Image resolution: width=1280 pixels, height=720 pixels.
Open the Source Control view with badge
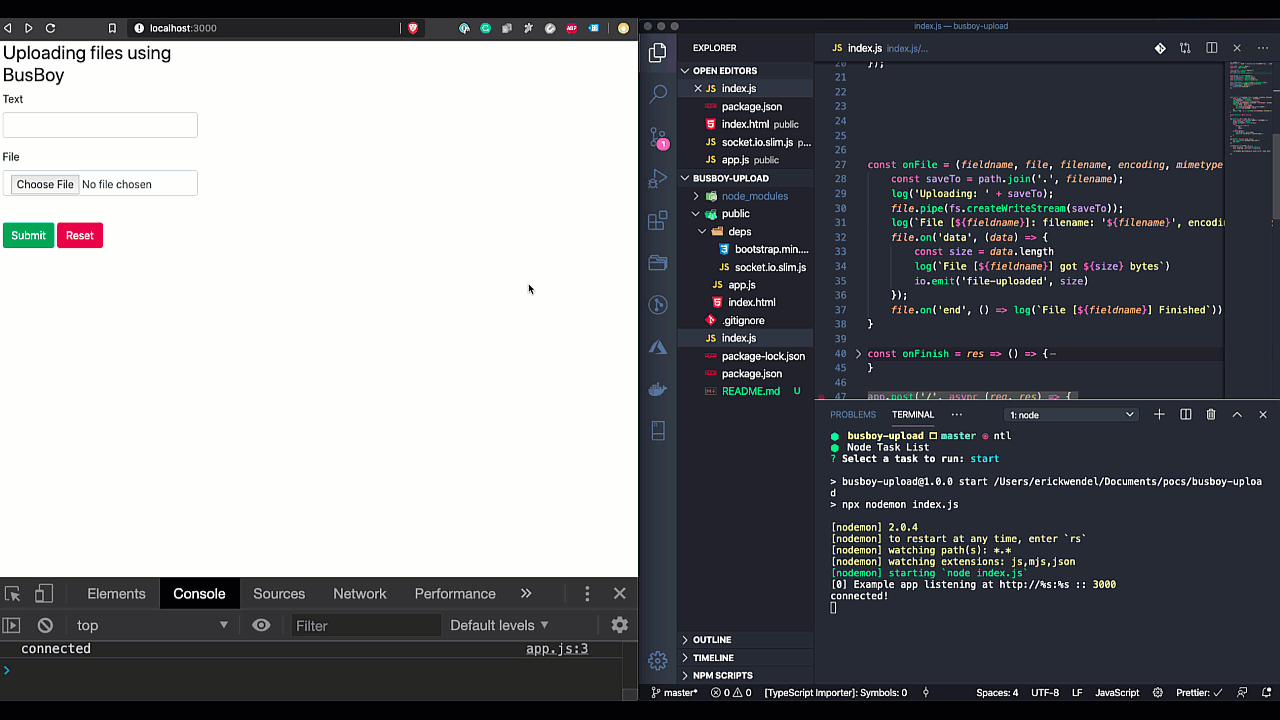[657, 137]
